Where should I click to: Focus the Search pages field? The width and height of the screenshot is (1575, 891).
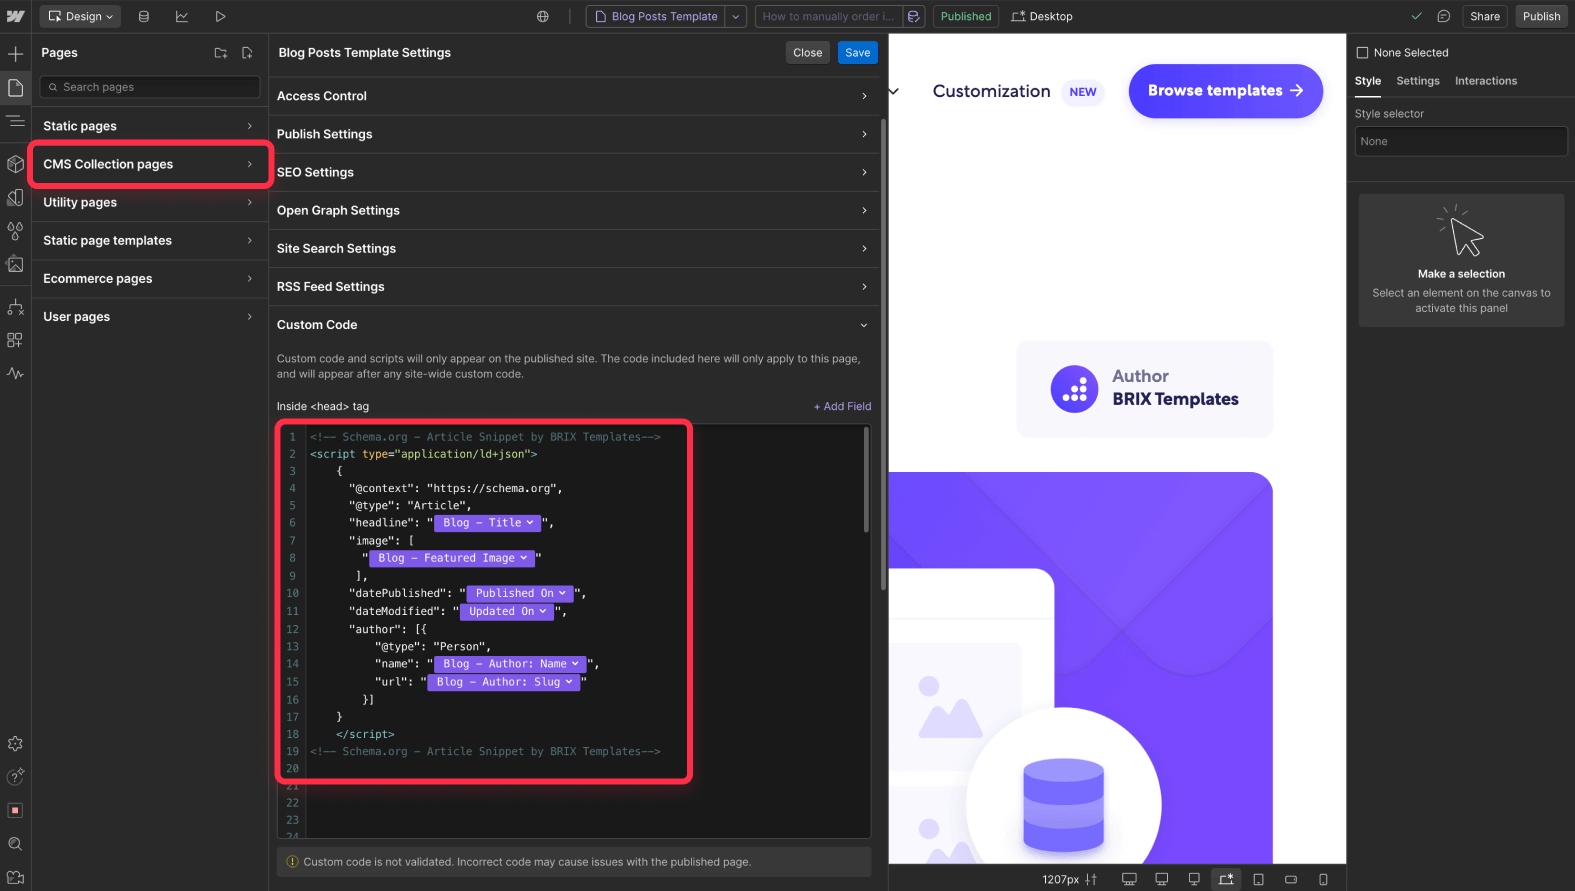coord(150,87)
